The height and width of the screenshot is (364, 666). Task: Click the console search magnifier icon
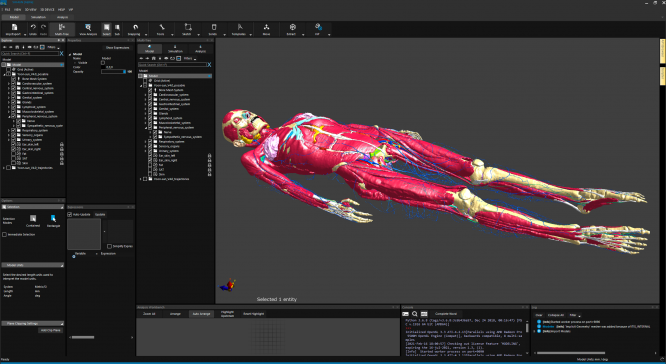click(415, 314)
